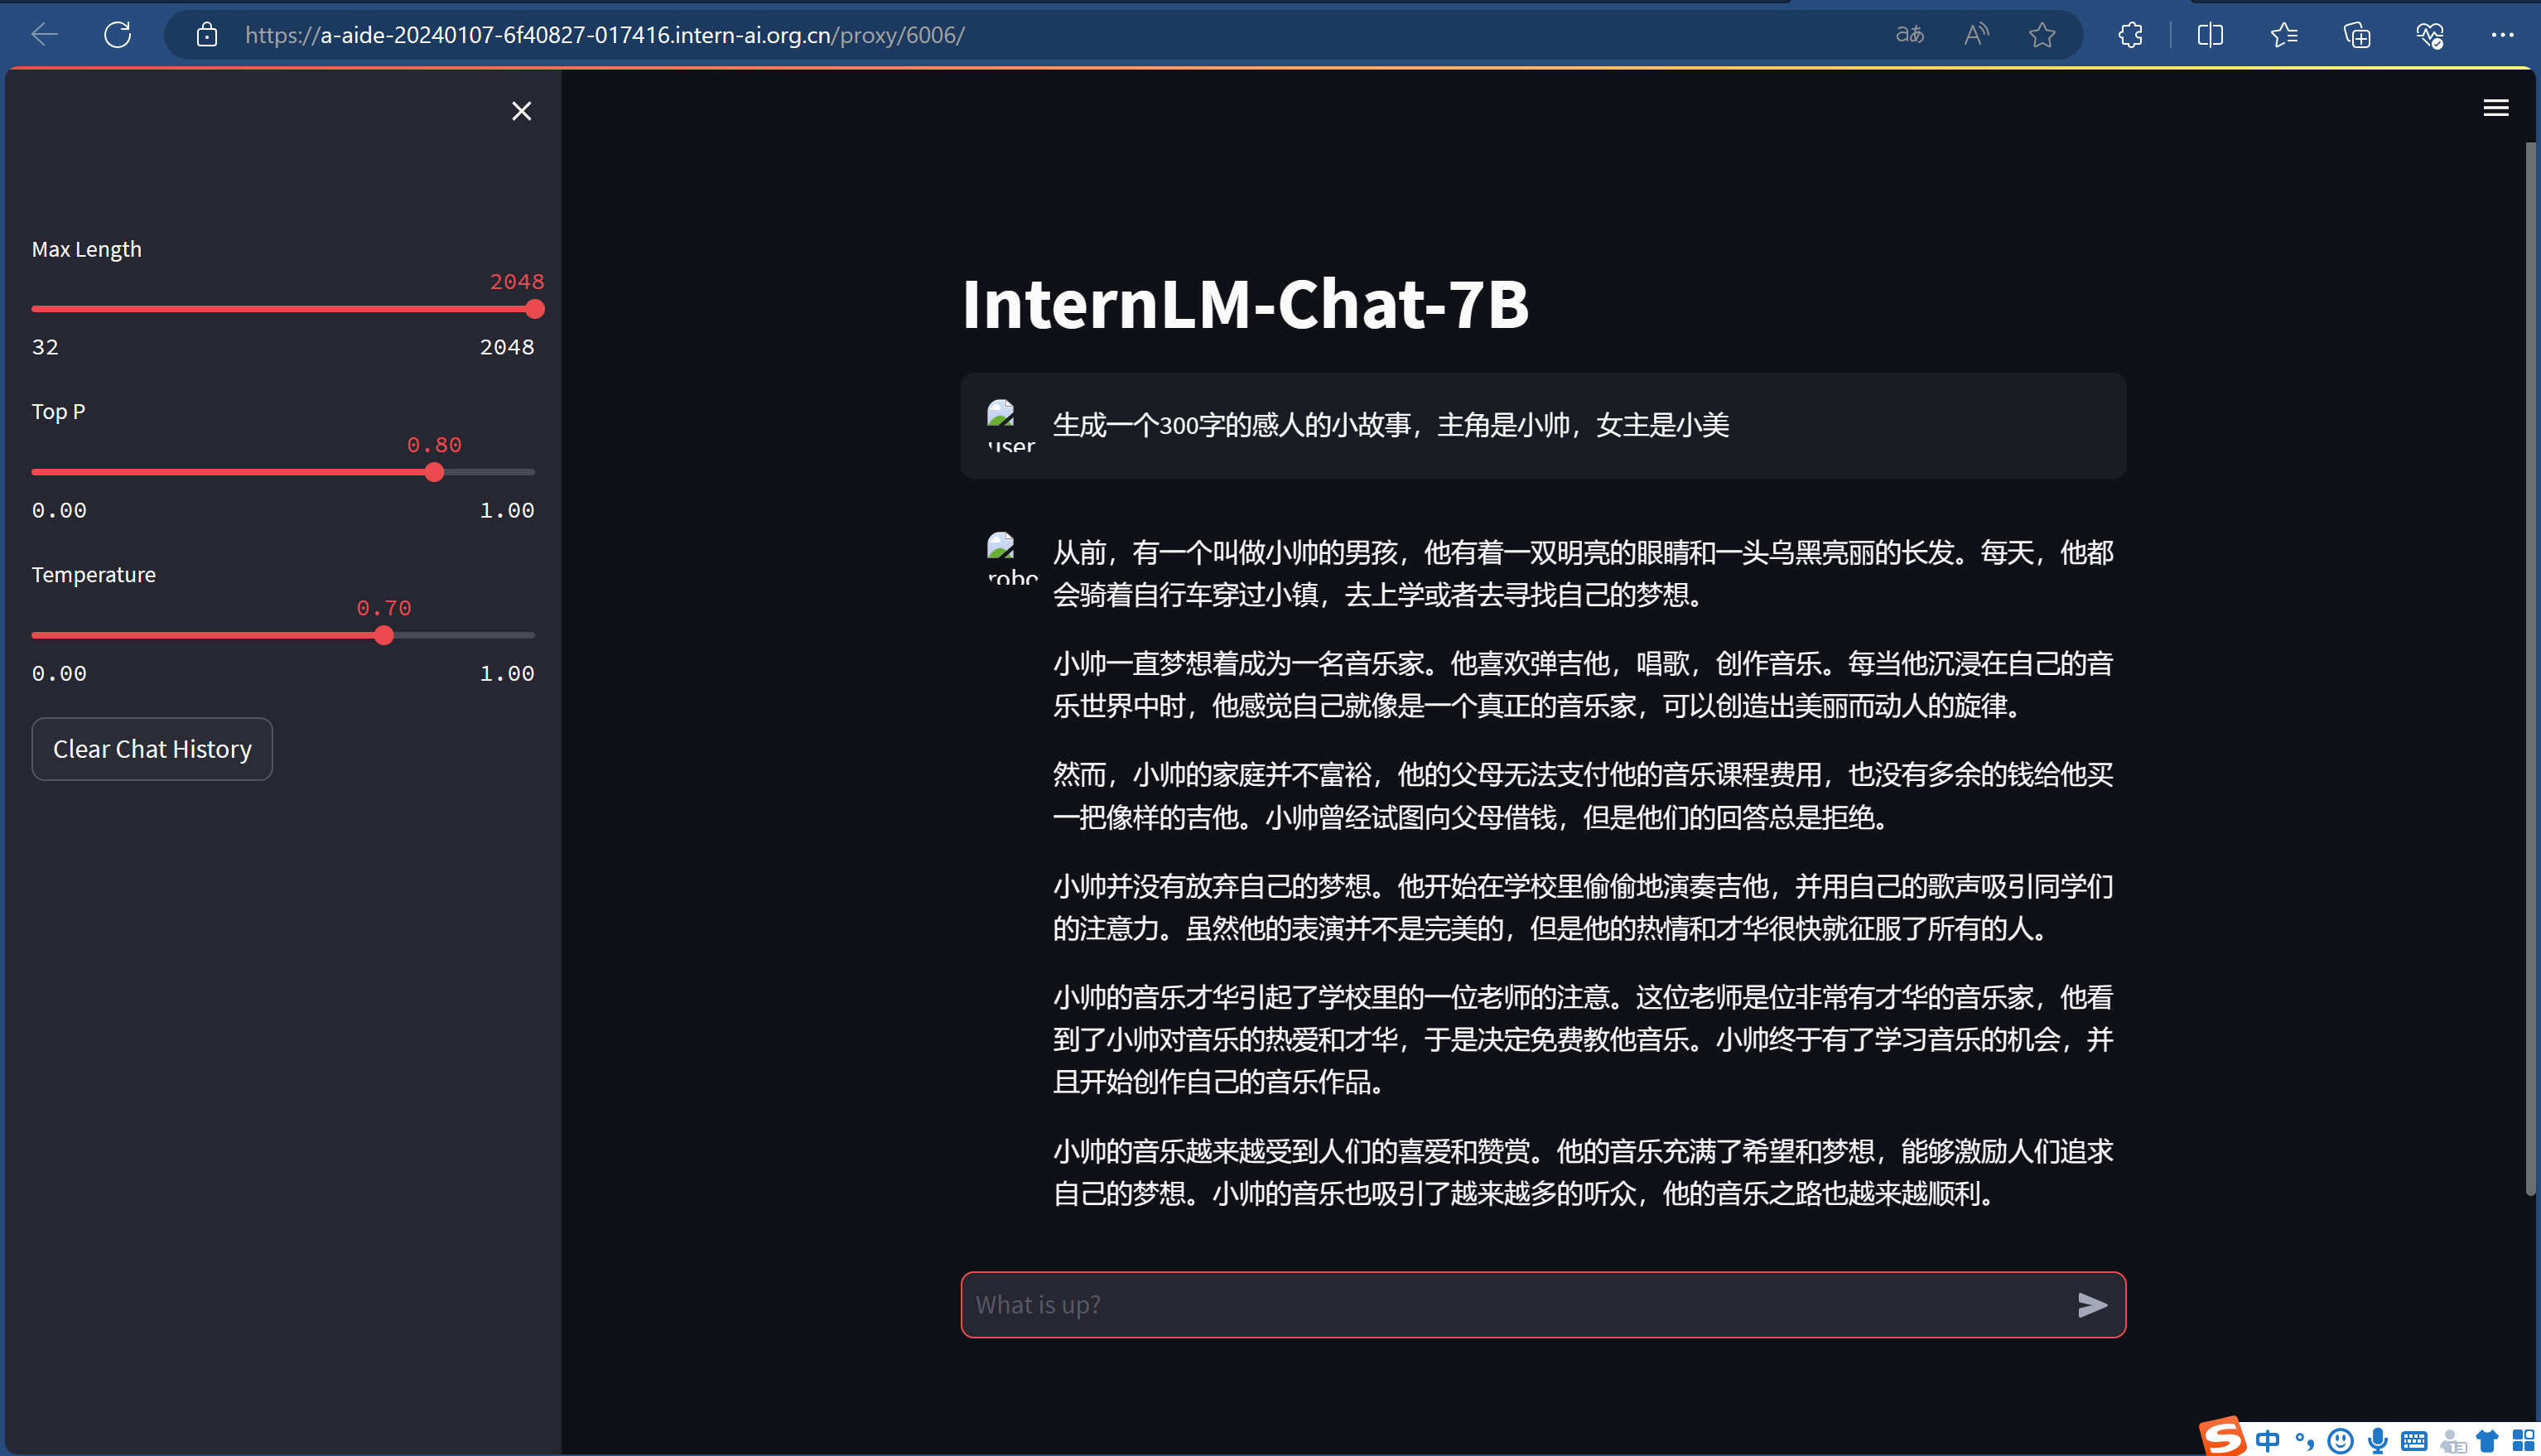Open browser settings and more ellipsis
2541x1456 pixels.
click(2502, 35)
